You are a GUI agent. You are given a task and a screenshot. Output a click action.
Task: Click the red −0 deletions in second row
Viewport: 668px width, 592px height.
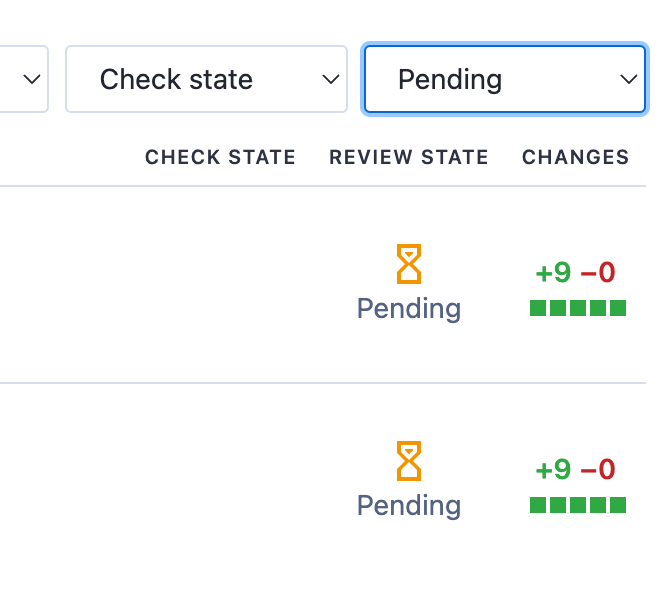point(598,470)
